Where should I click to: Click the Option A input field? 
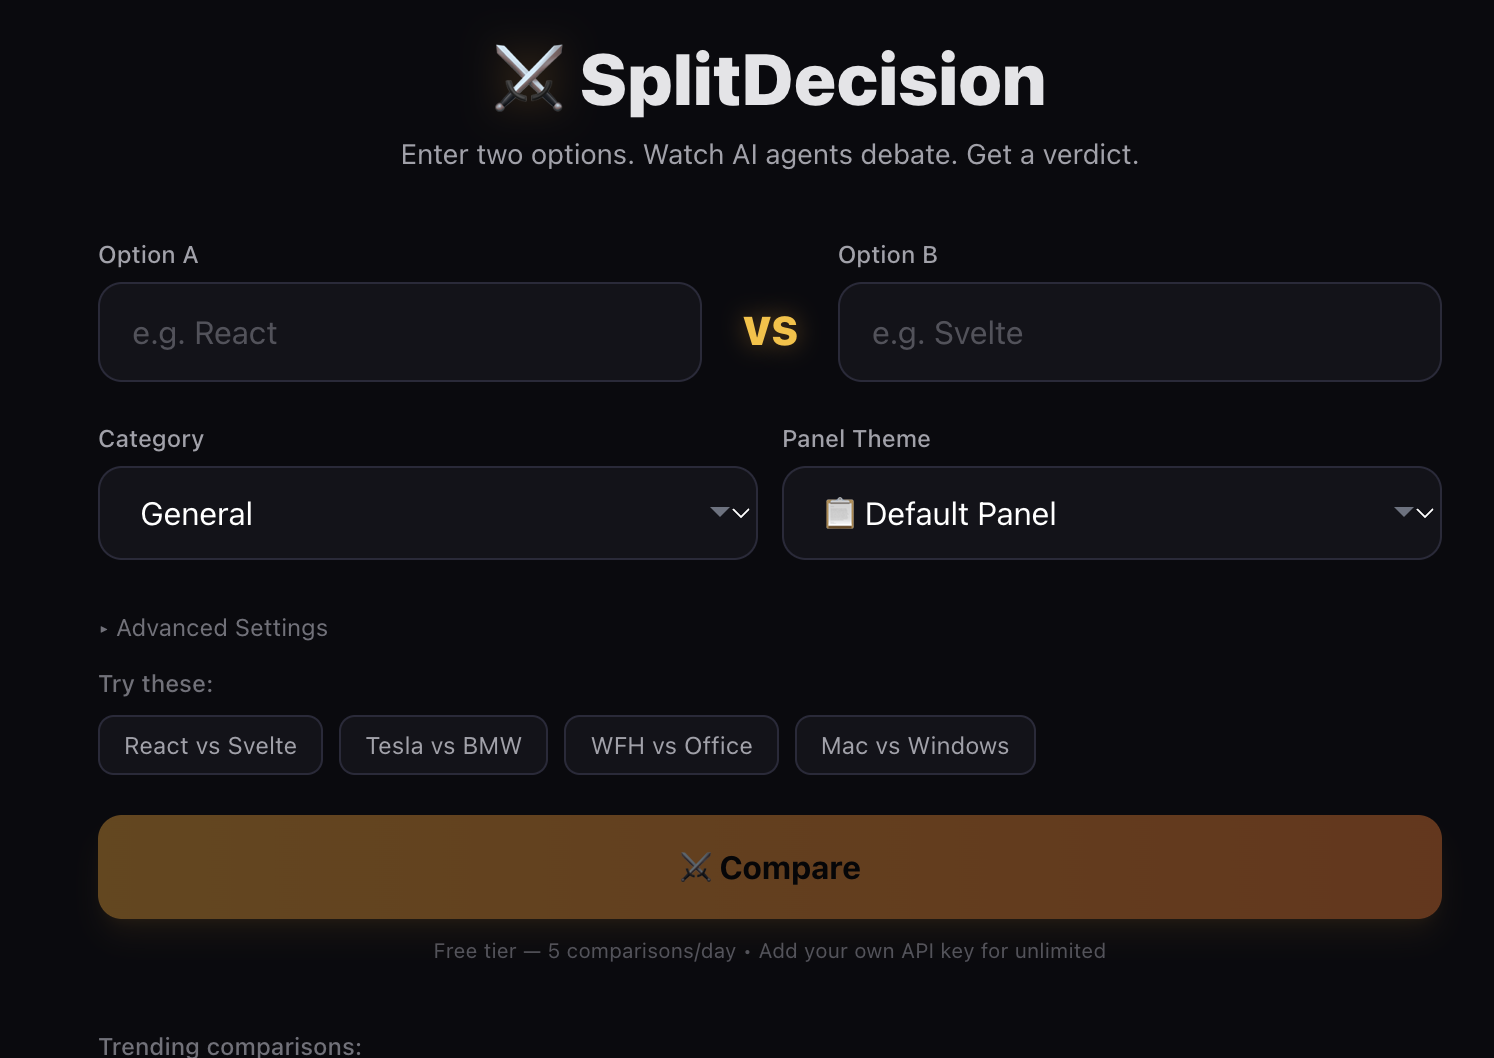coord(399,332)
